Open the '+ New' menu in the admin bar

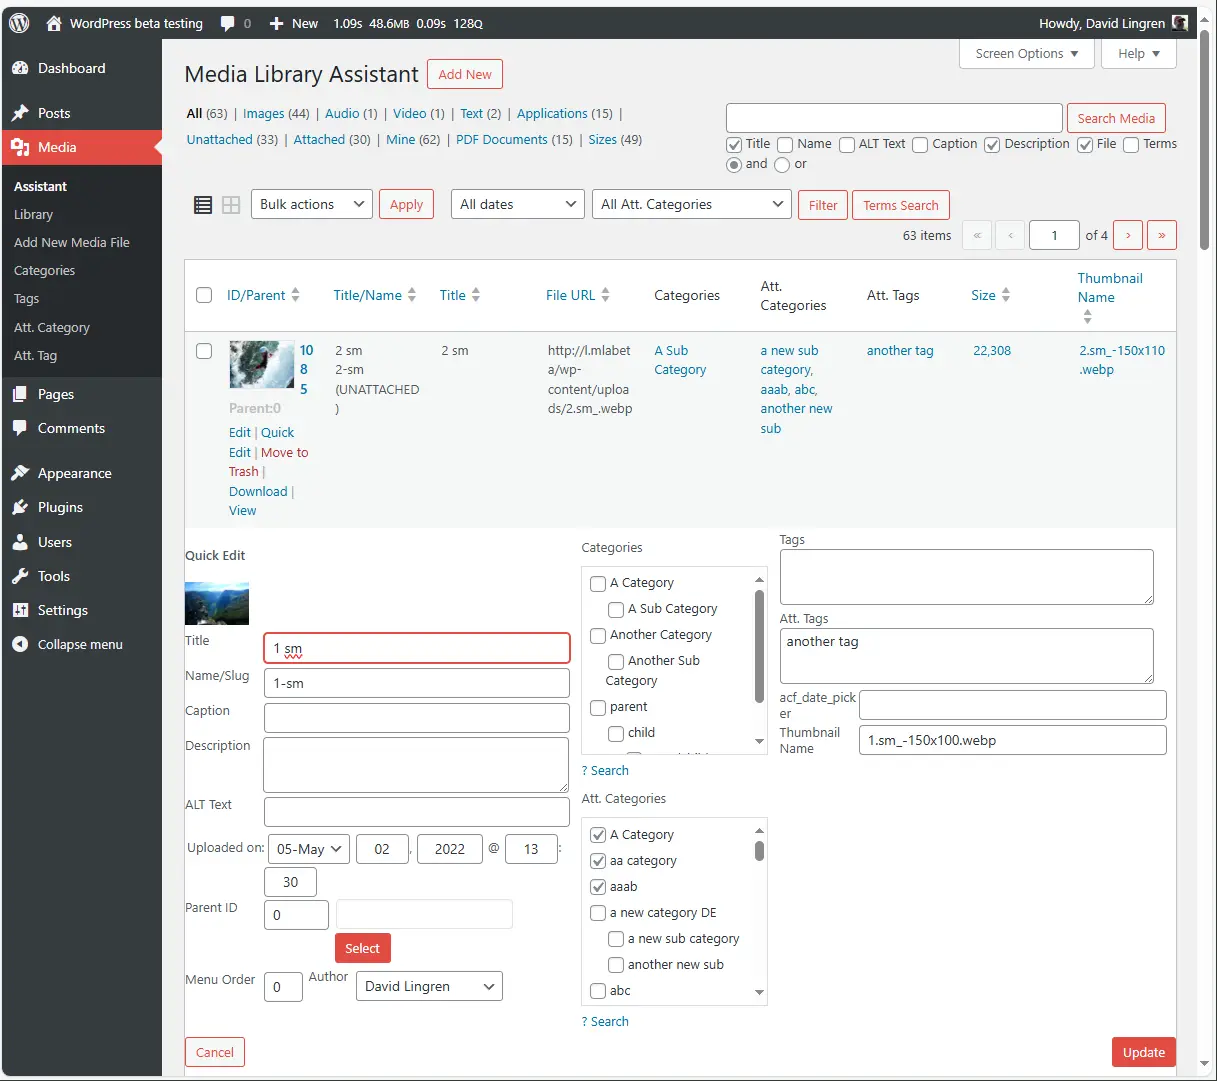293,22
